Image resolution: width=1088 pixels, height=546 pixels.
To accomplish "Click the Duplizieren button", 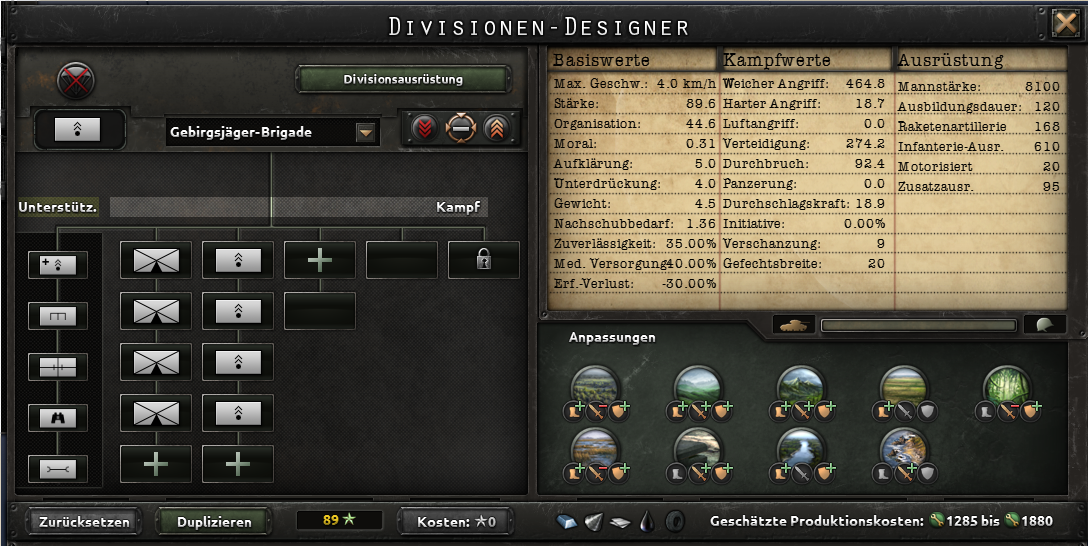I will click(214, 522).
